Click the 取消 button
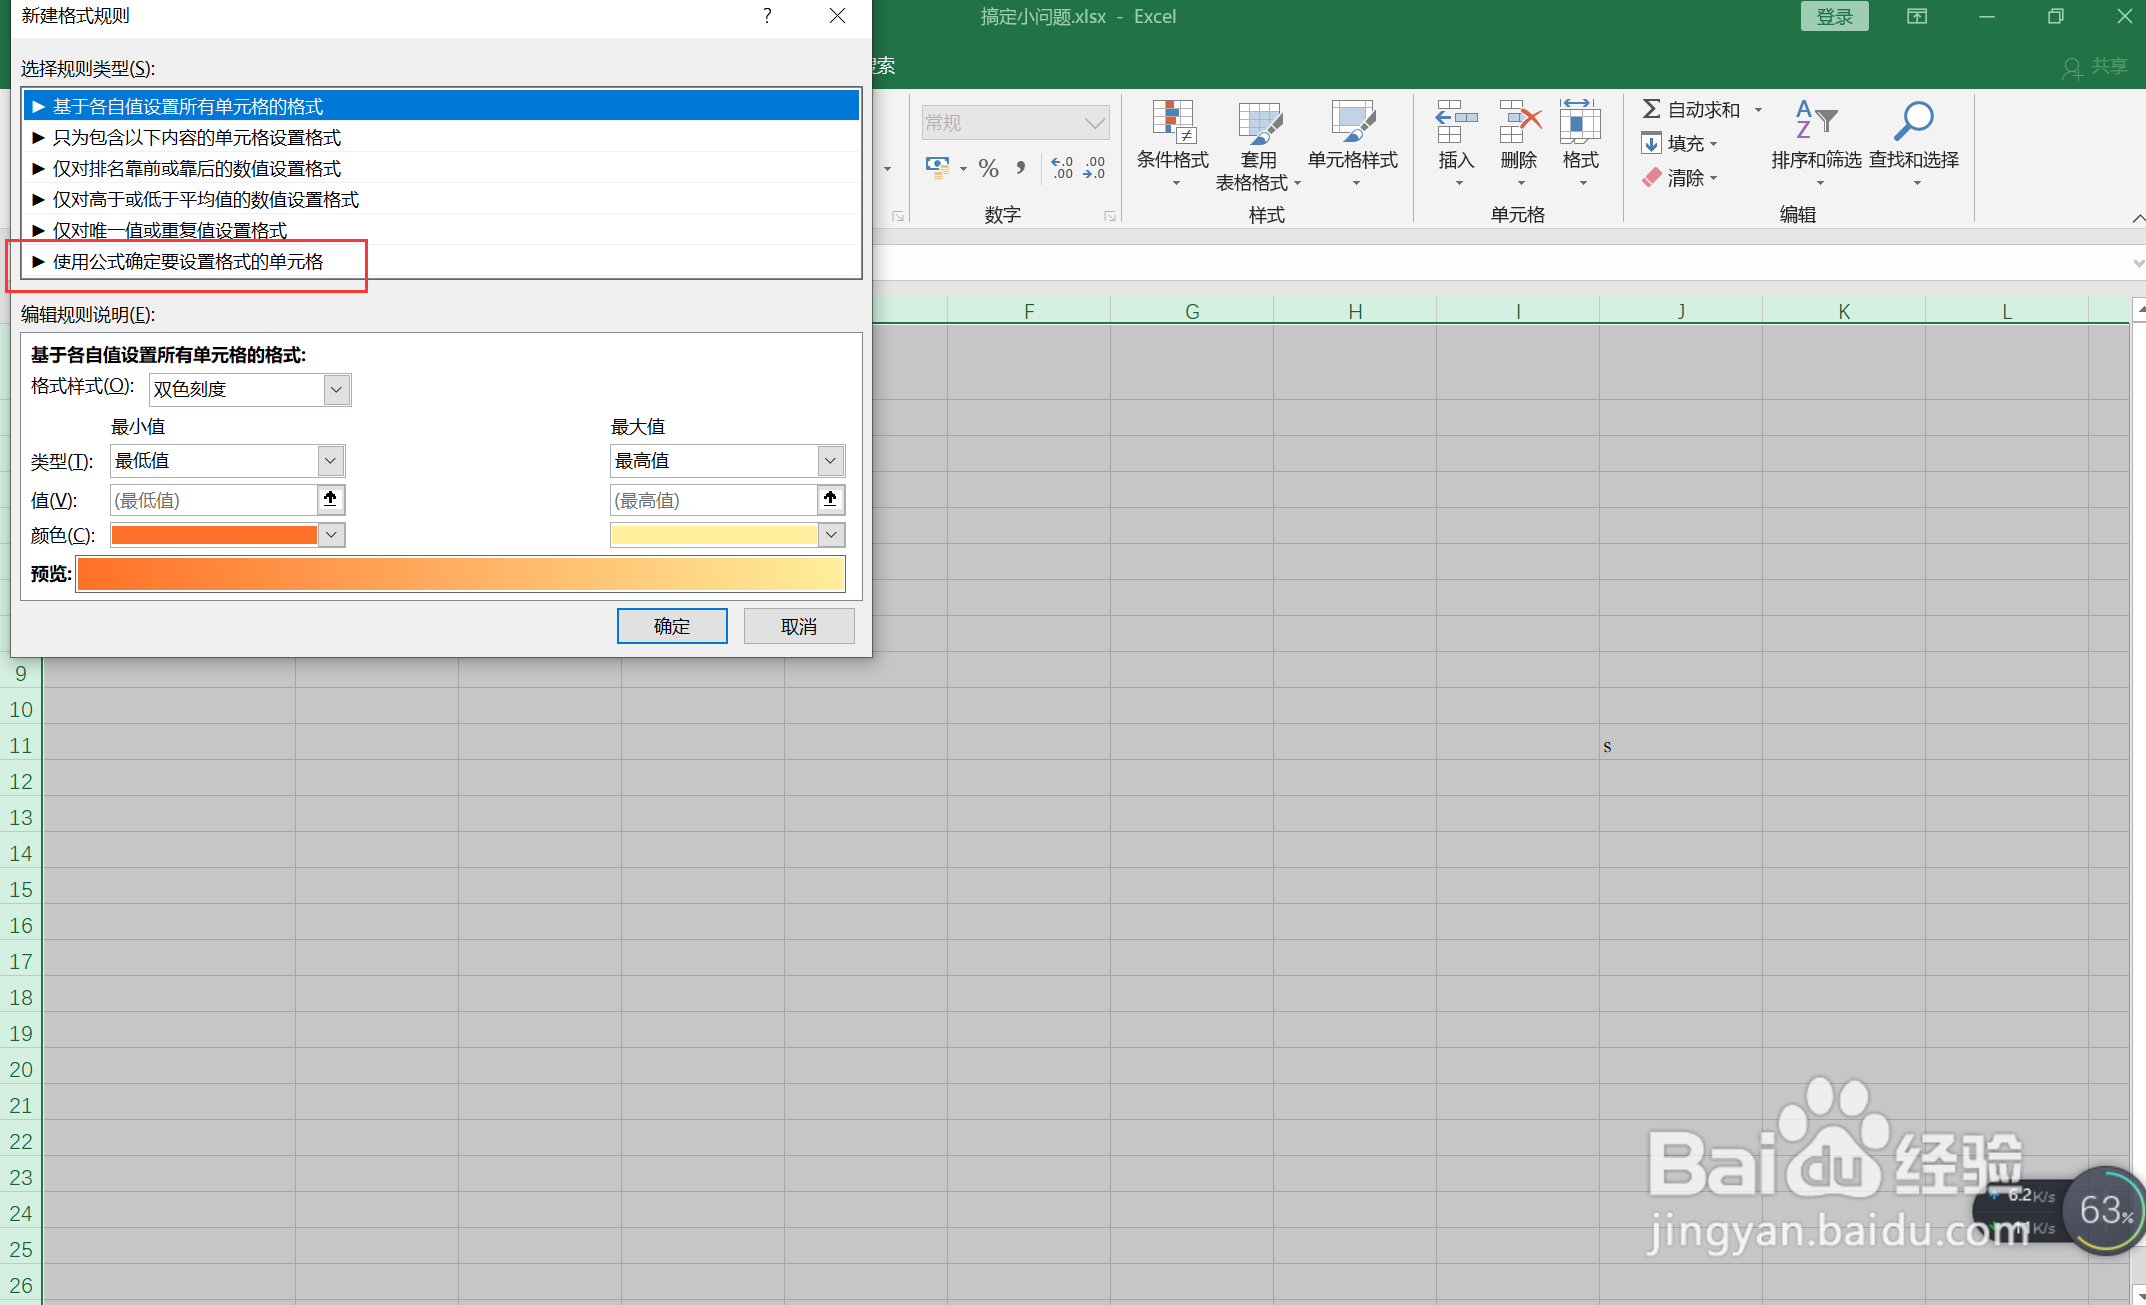The image size is (2146, 1305). (x=798, y=626)
